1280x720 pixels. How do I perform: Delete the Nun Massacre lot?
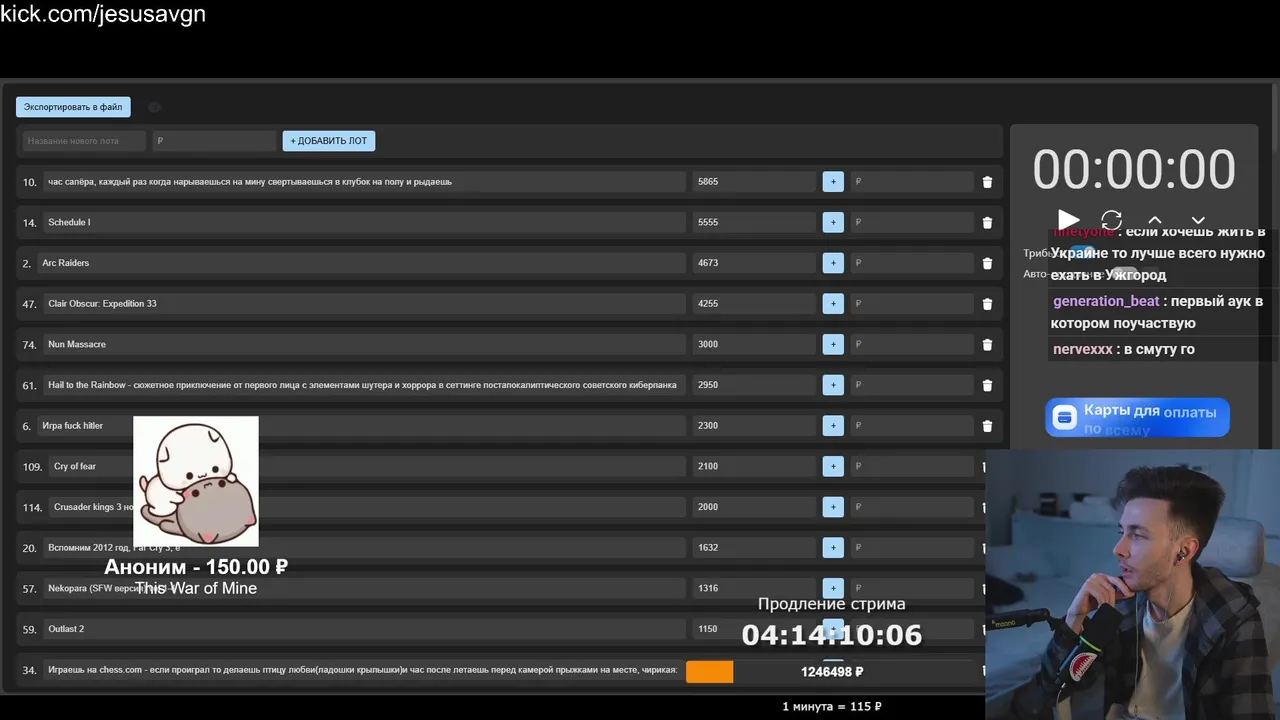[x=987, y=344]
